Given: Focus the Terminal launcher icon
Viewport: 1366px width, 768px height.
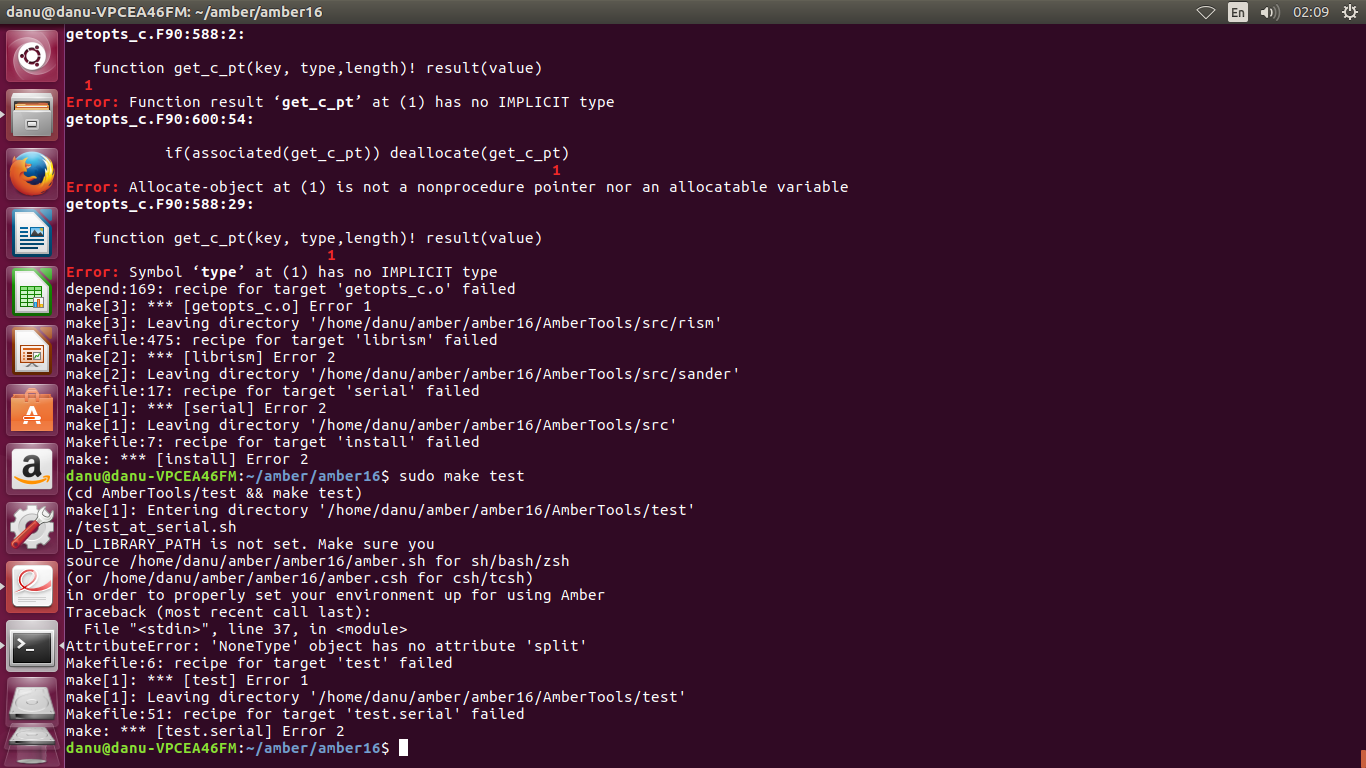Looking at the screenshot, I should [x=32, y=646].
